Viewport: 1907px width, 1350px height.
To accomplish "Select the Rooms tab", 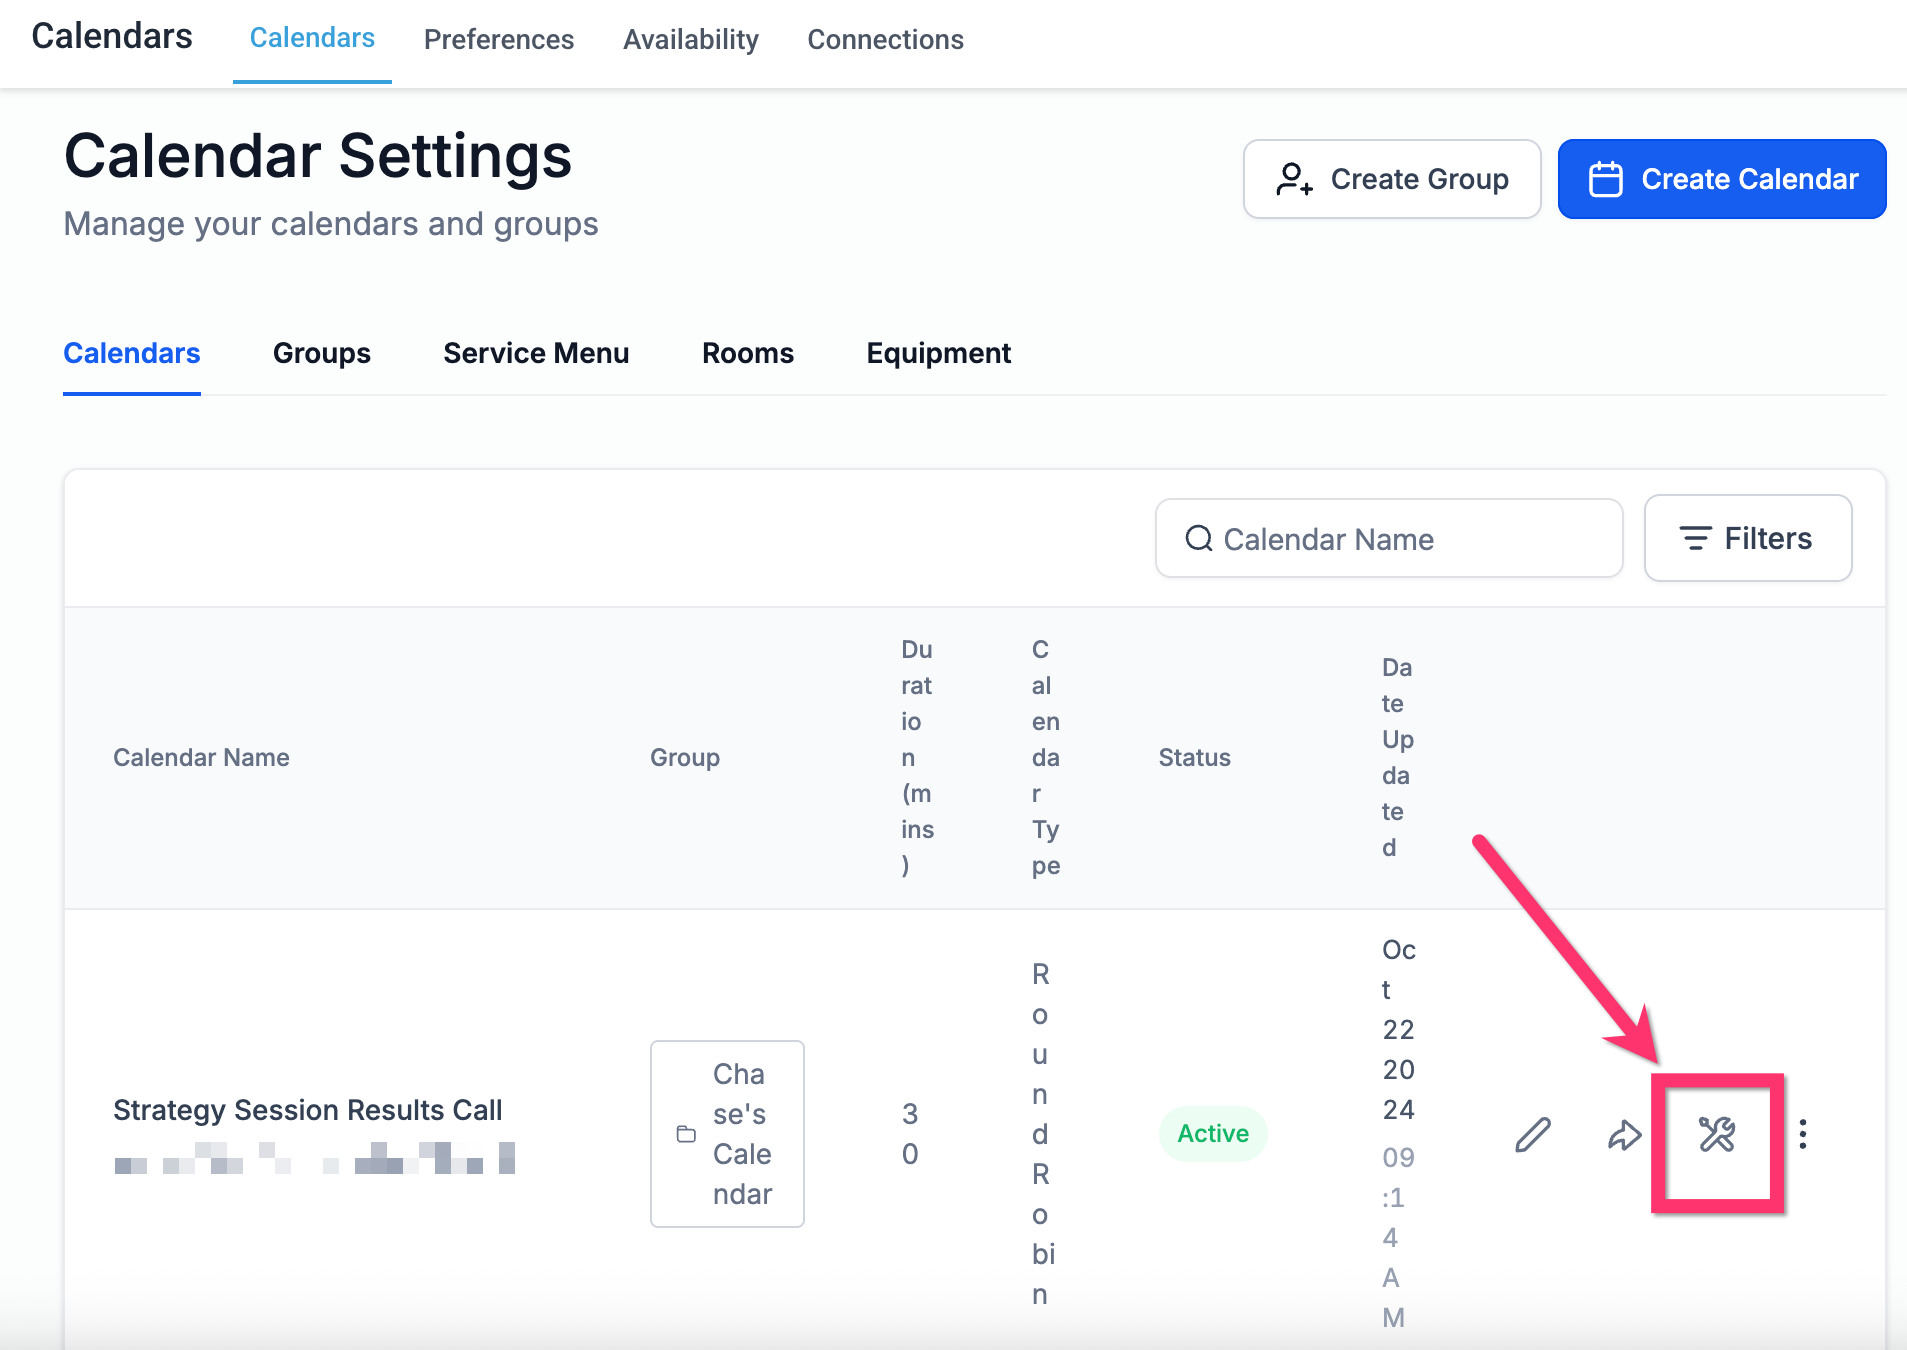I will tap(748, 353).
